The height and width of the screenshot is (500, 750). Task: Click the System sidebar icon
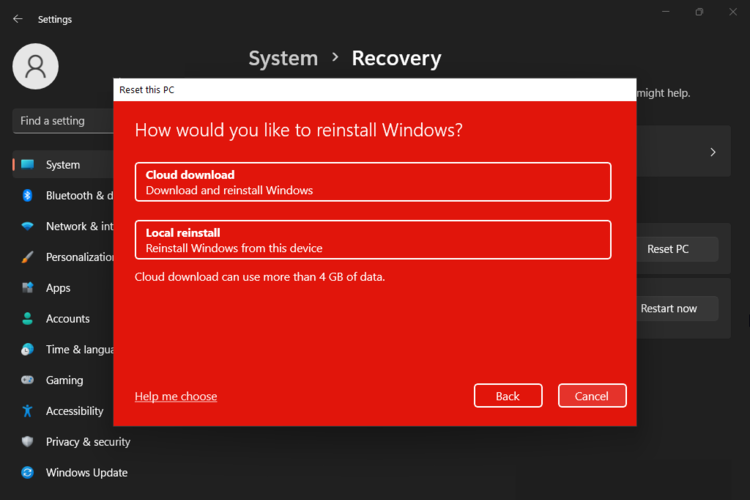[x=27, y=165]
